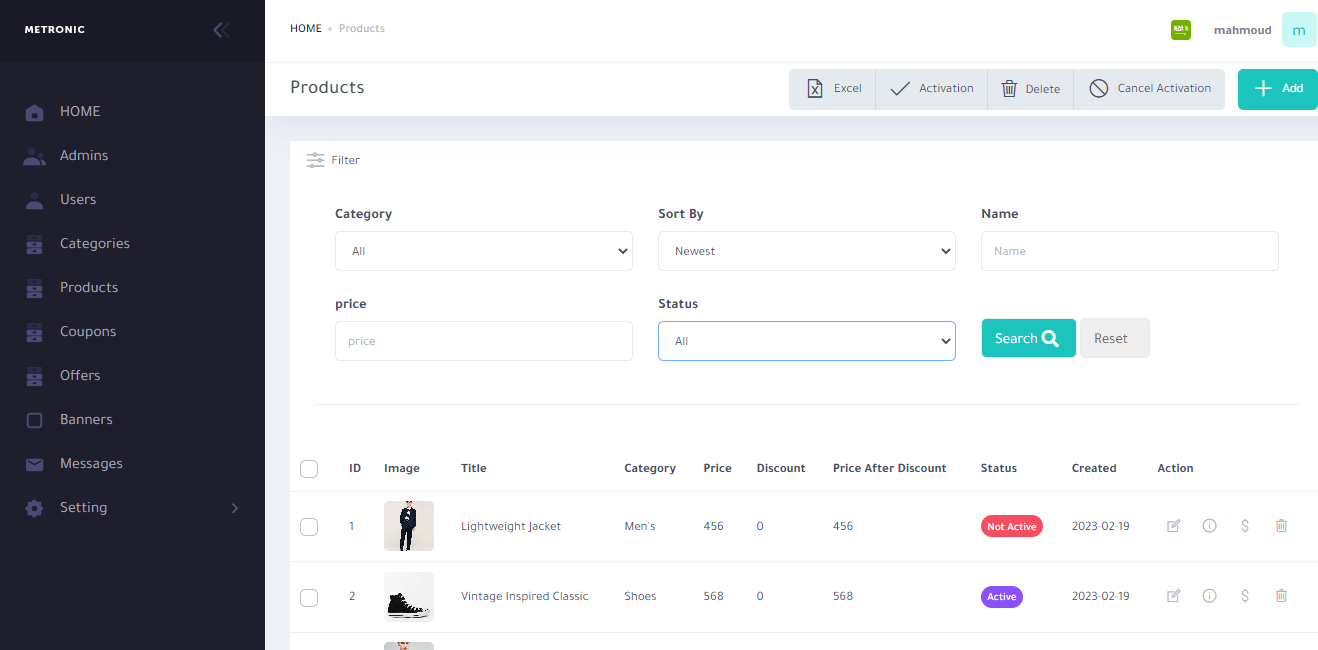Click the Admins people icon in sidebar
Image resolution: width=1318 pixels, height=650 pixels.
(x=35, y=156)
